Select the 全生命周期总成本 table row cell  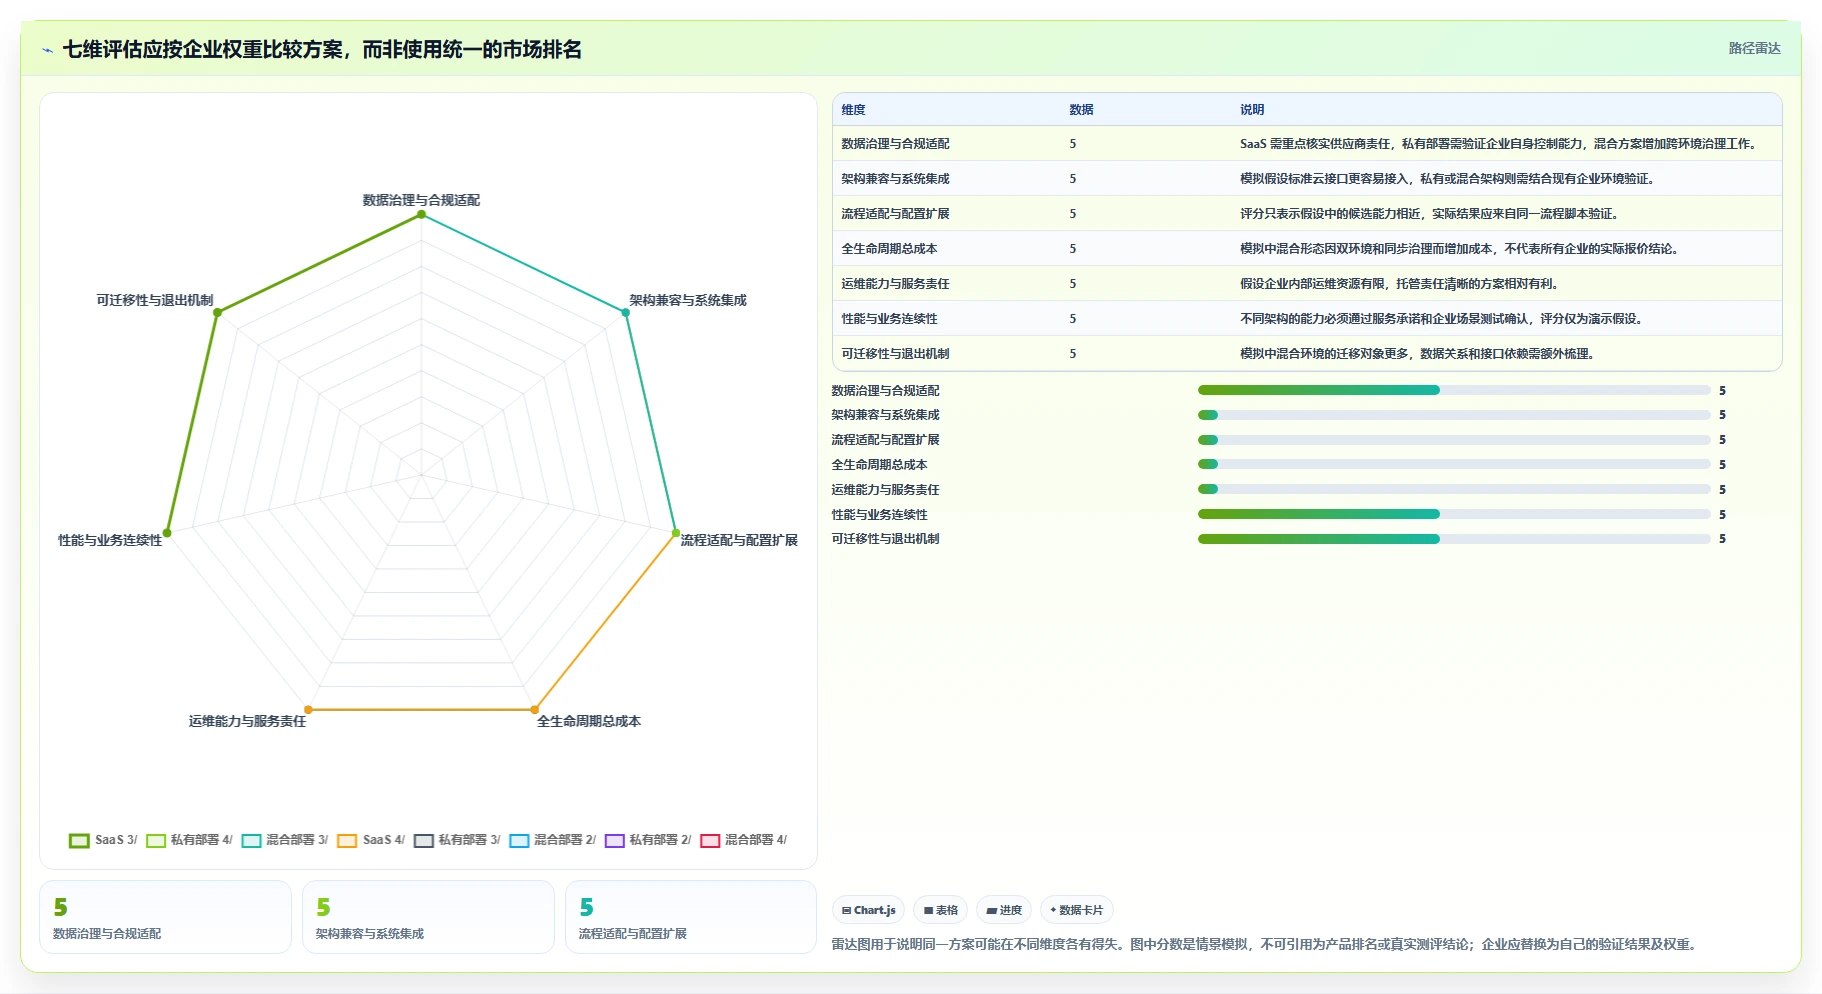[889, 249]
